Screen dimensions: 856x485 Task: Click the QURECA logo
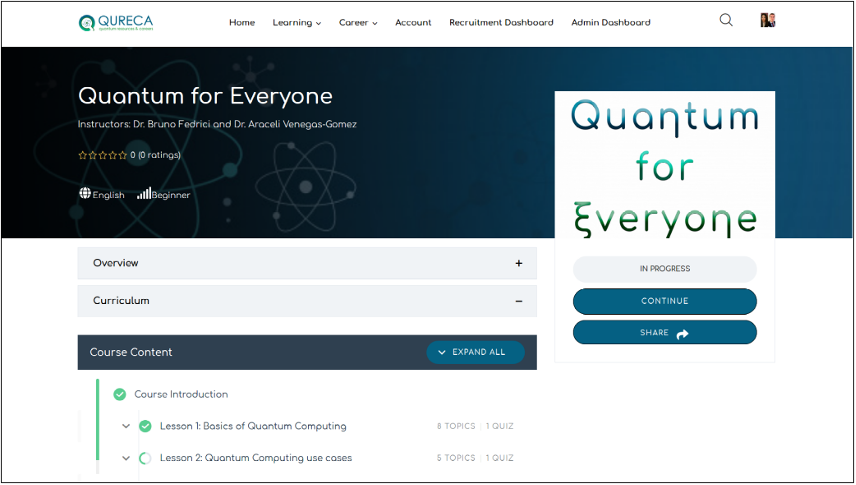click(115, 22)
